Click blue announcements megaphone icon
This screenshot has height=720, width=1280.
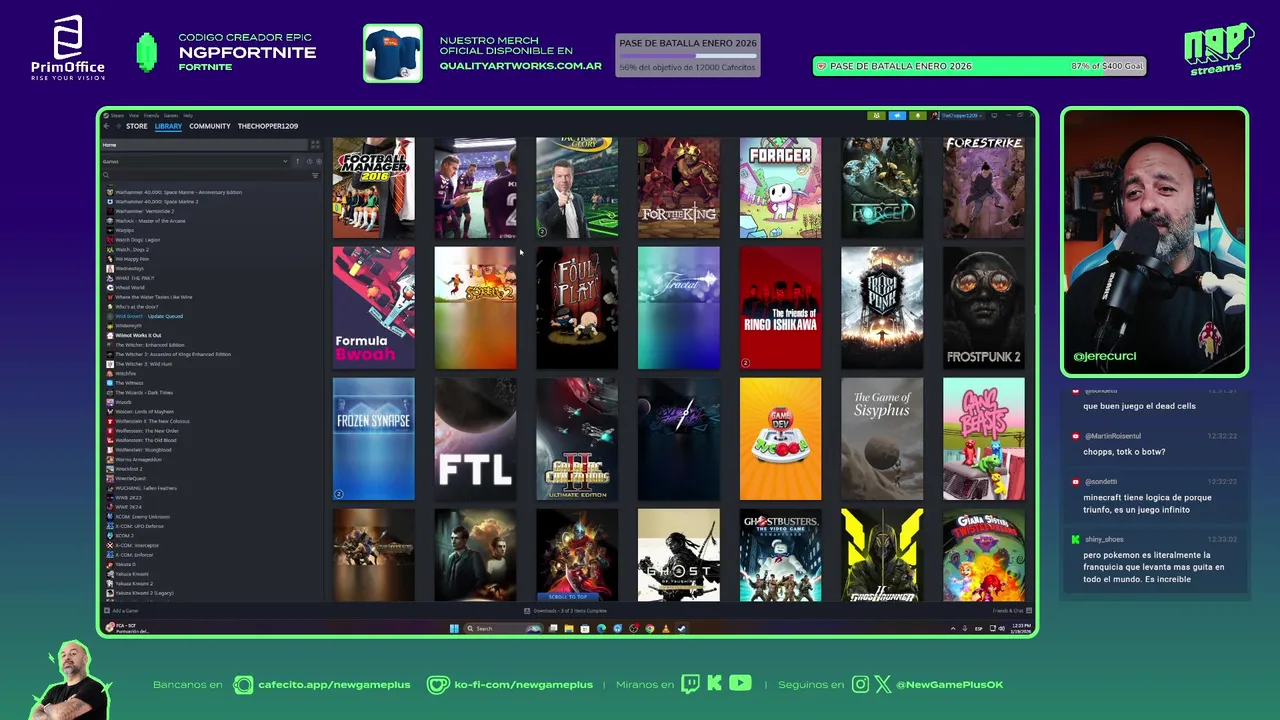click(897, 116)
